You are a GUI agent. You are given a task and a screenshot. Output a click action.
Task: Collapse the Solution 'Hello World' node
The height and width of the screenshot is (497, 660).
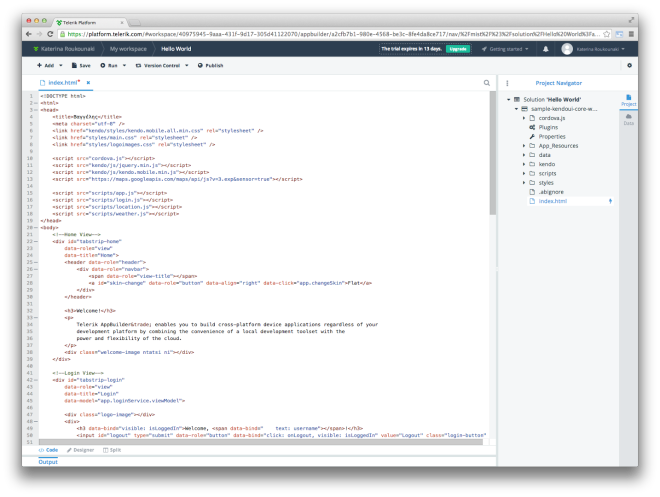click(508, 99)
